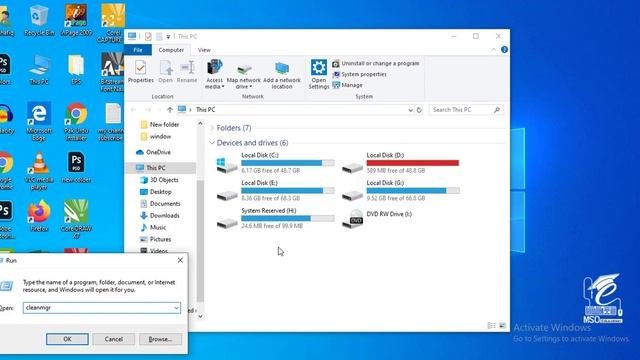Click Access media in the ribbon

[x=214, y=74]
